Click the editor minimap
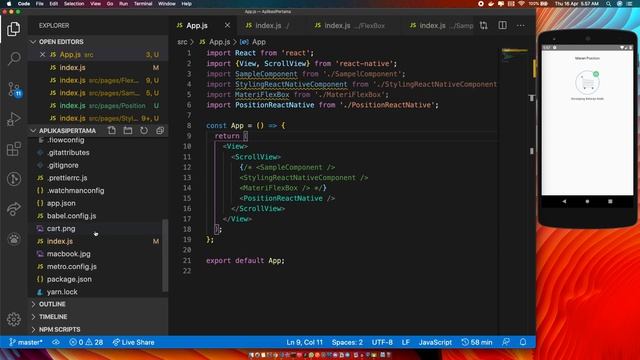 pos(515,55)
